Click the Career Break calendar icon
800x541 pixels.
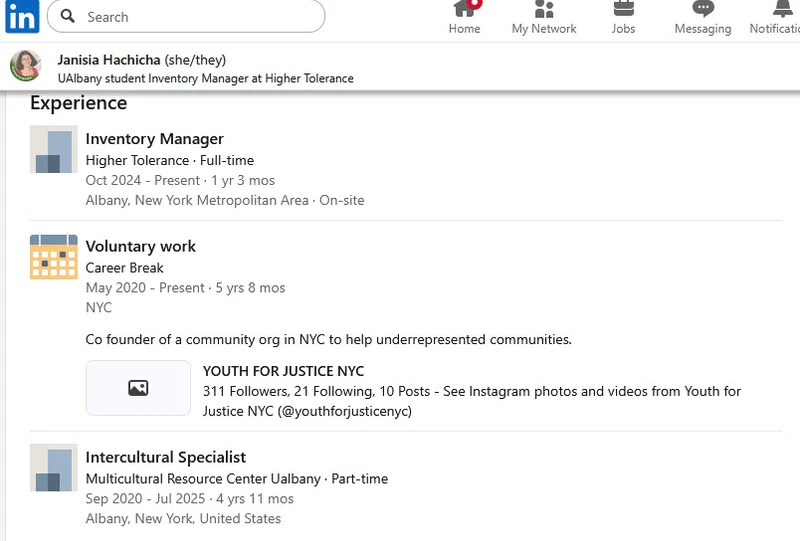tap(54, 257)
